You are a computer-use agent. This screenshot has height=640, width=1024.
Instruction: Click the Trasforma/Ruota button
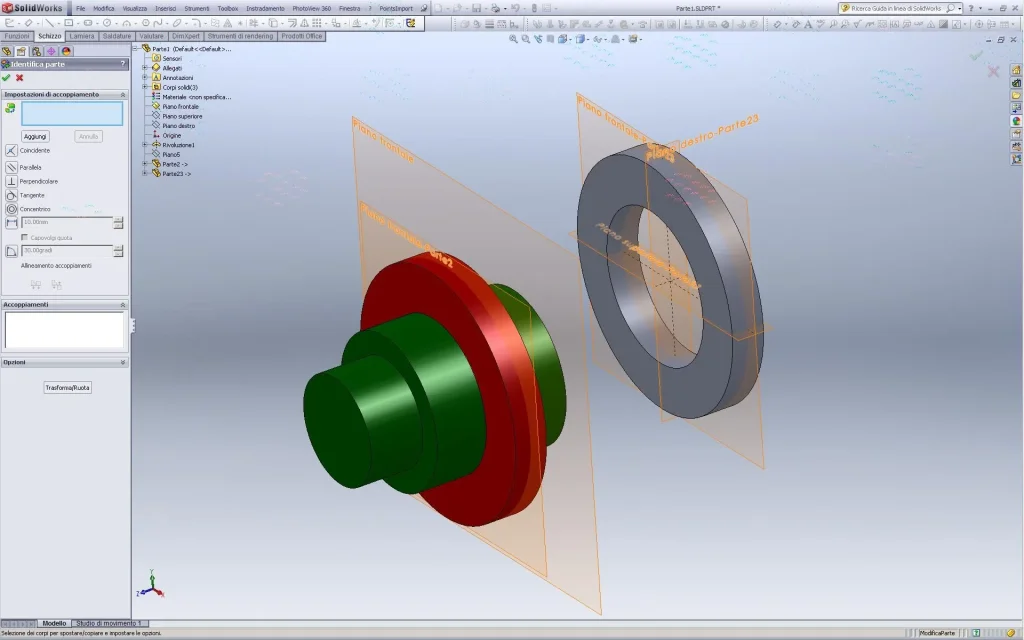click(x=67, y=388)
